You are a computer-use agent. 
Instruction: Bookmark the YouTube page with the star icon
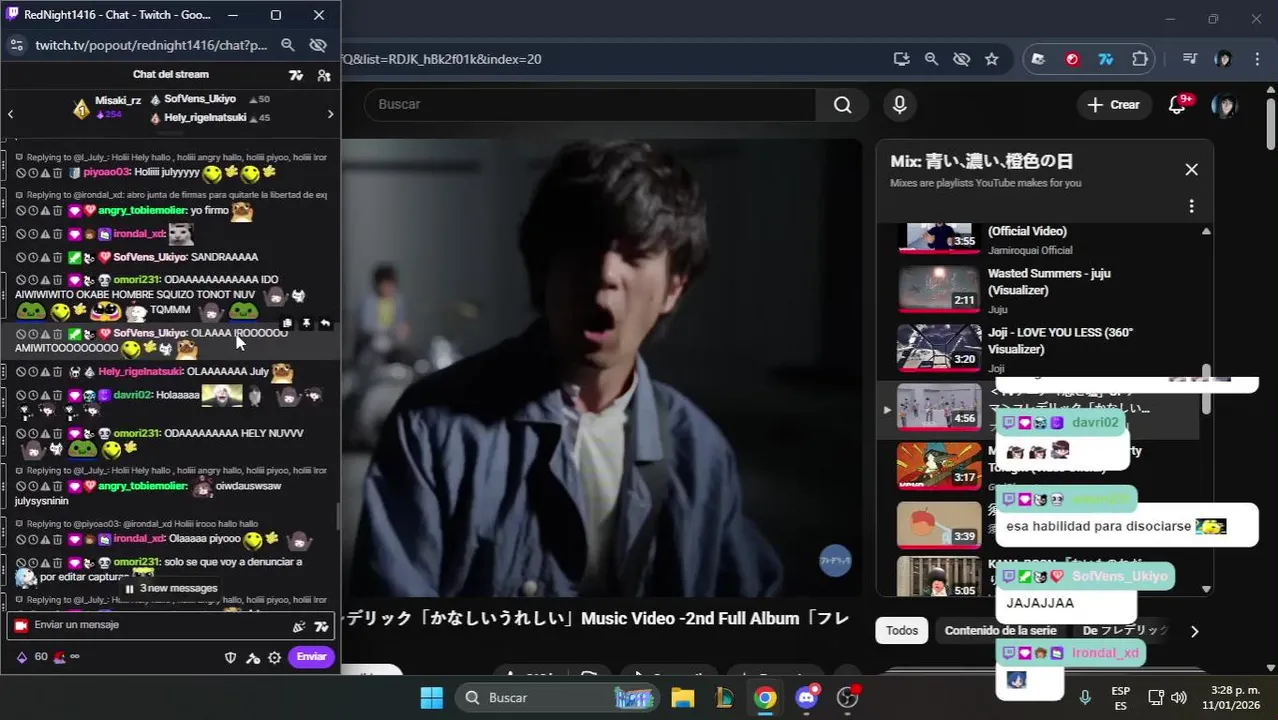(x=992, y=59)
